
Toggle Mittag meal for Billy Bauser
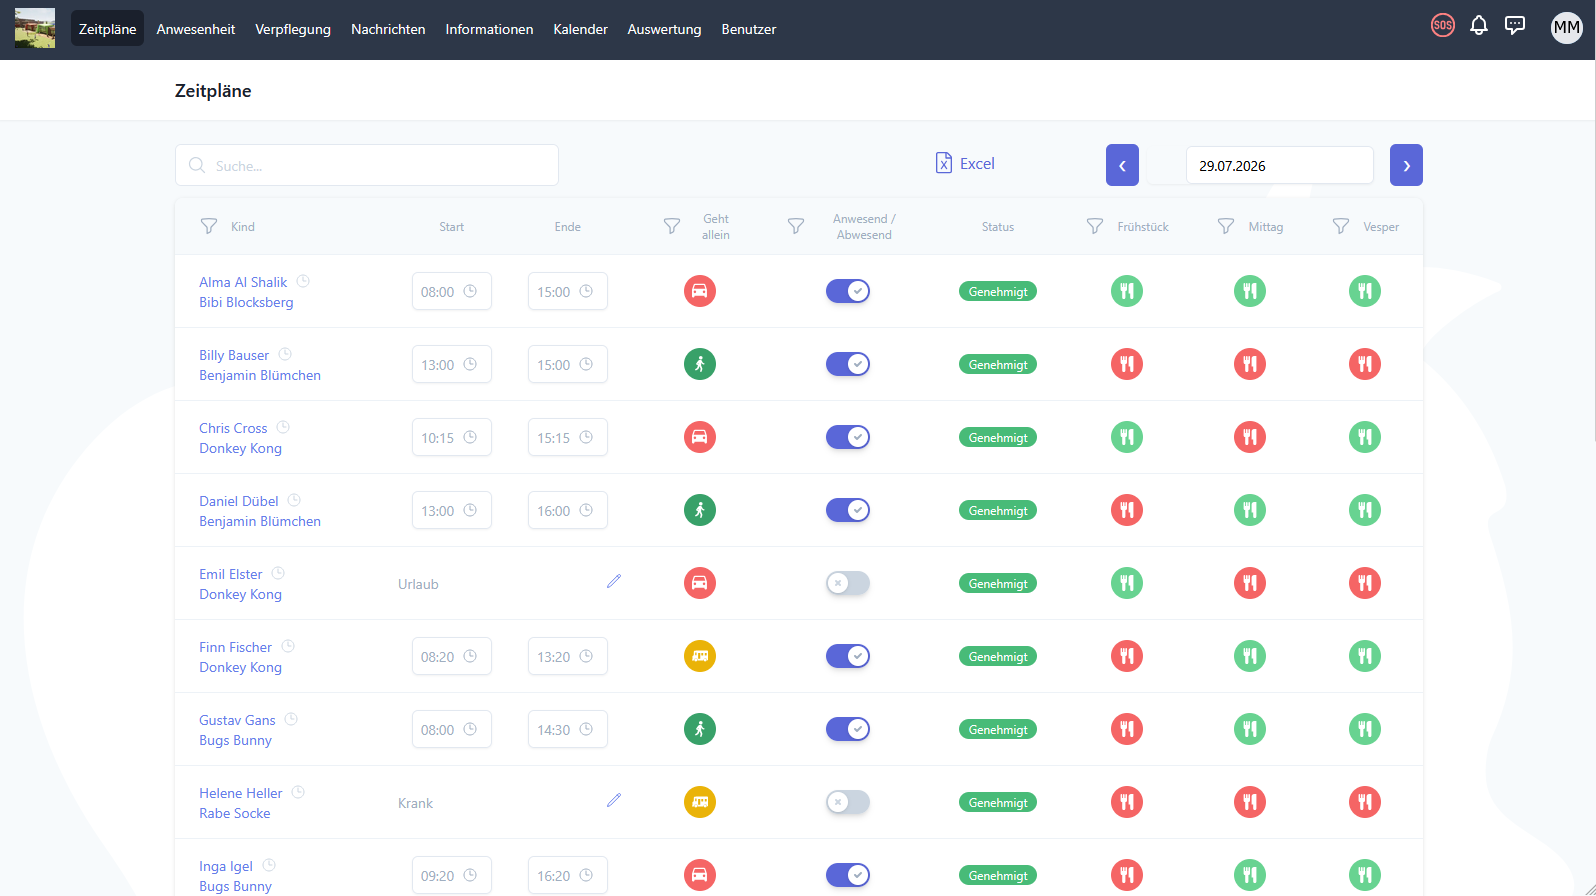pos(1250,364)
